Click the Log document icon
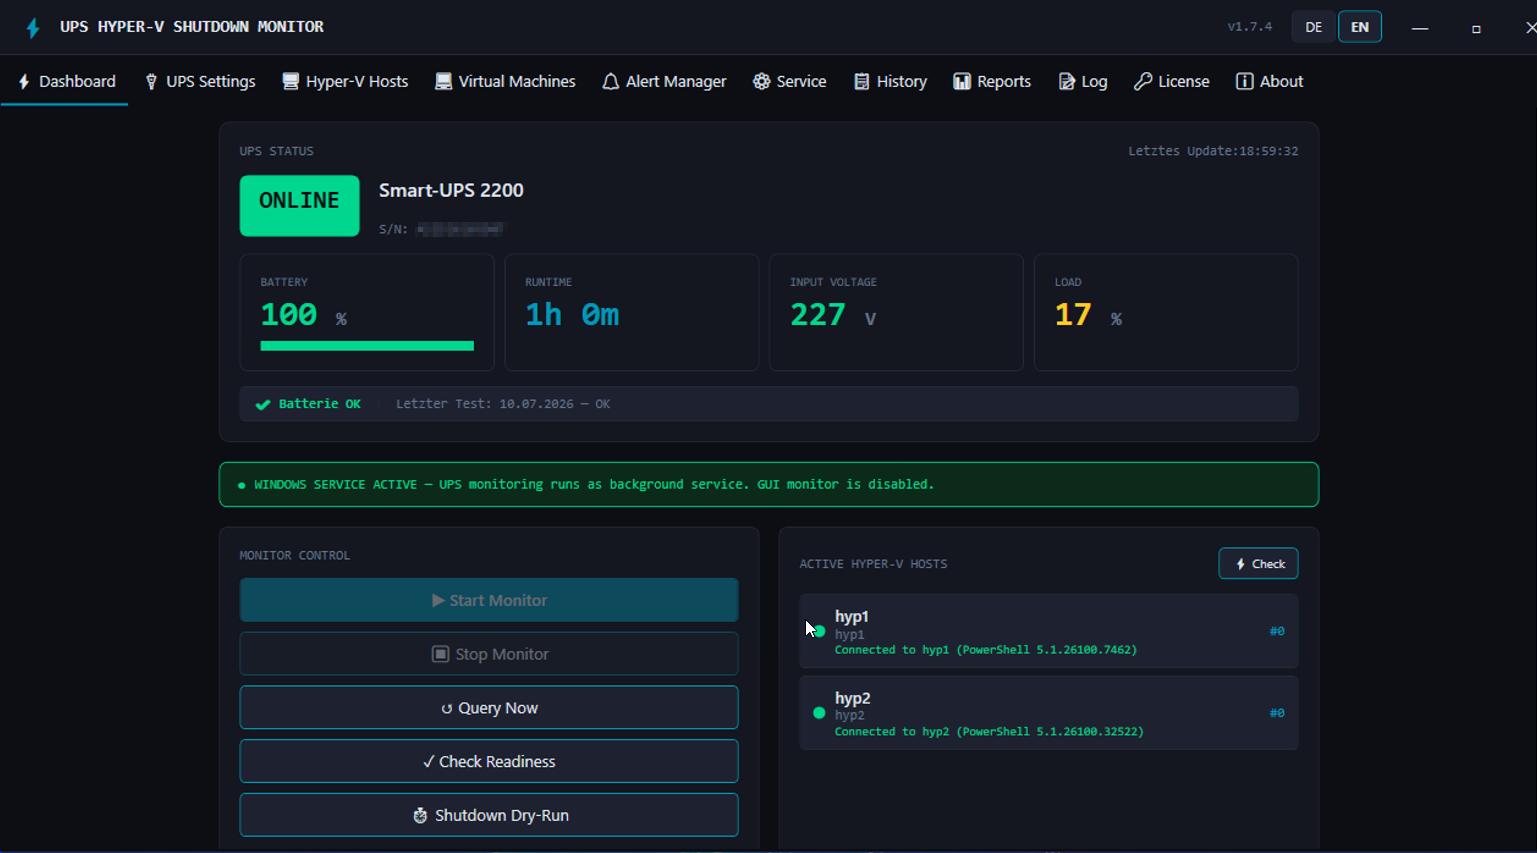This screenshot has height=853, width=1537. [1066, 82]
